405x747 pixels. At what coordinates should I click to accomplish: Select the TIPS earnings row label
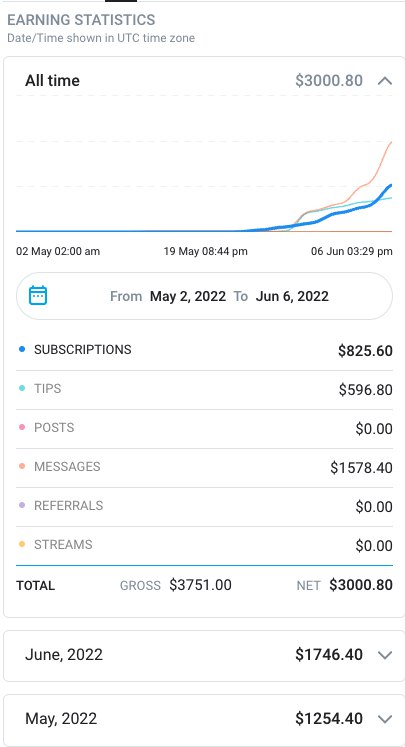pyautogui.click(x=48, y=389)
